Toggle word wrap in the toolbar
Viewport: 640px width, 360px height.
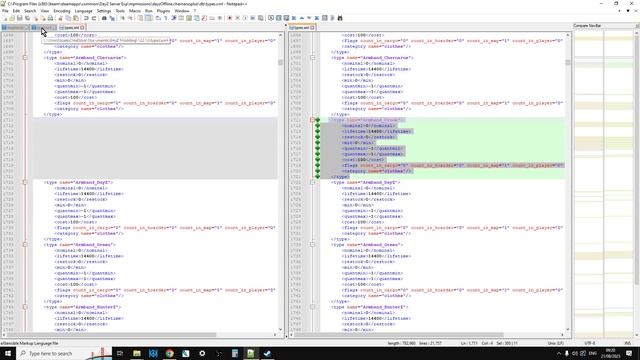[x=158, y=18]
